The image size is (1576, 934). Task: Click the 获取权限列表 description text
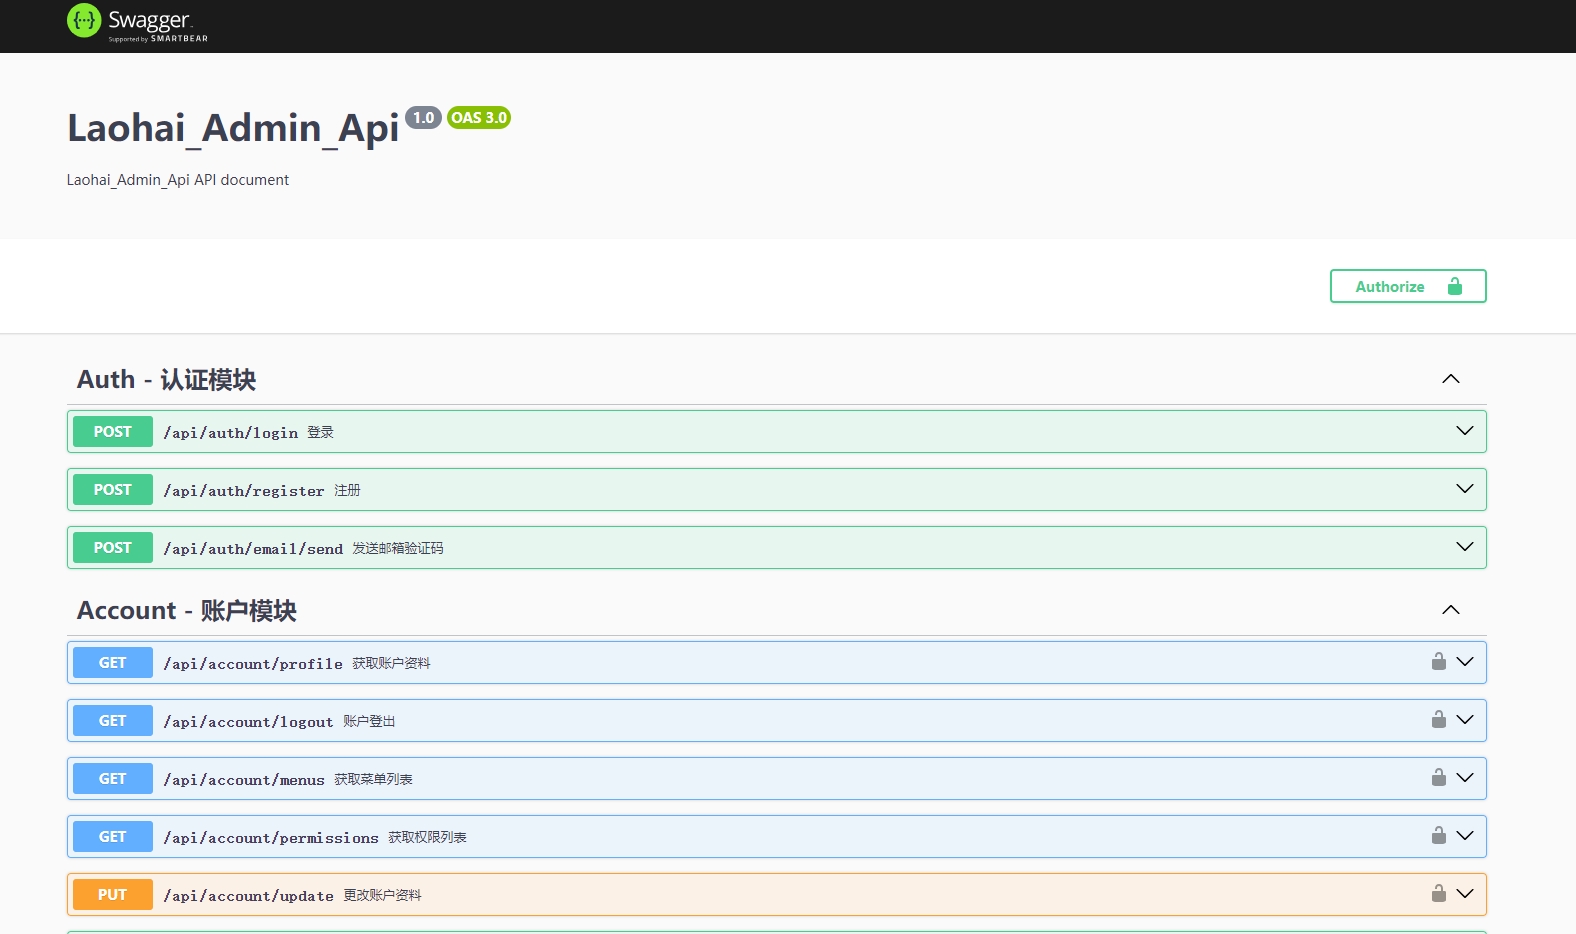[x=427, y=837]
